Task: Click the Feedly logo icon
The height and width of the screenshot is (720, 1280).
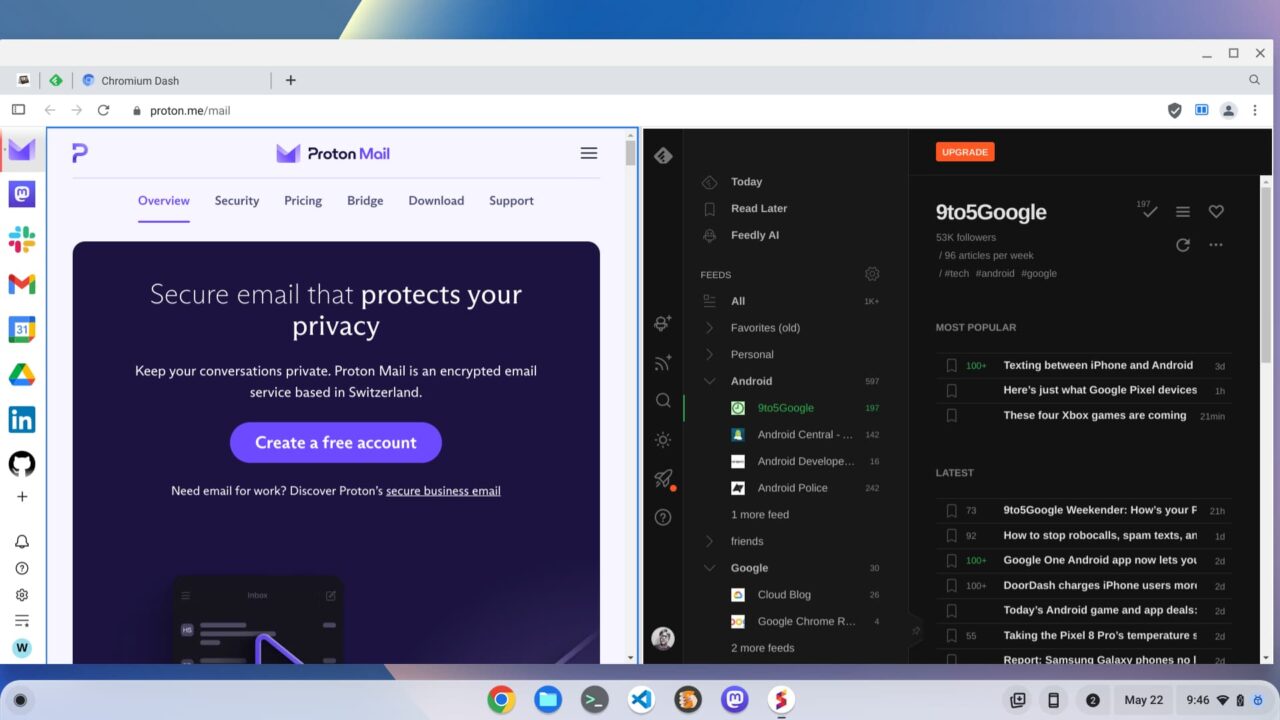Action: [x=663, y=155]
